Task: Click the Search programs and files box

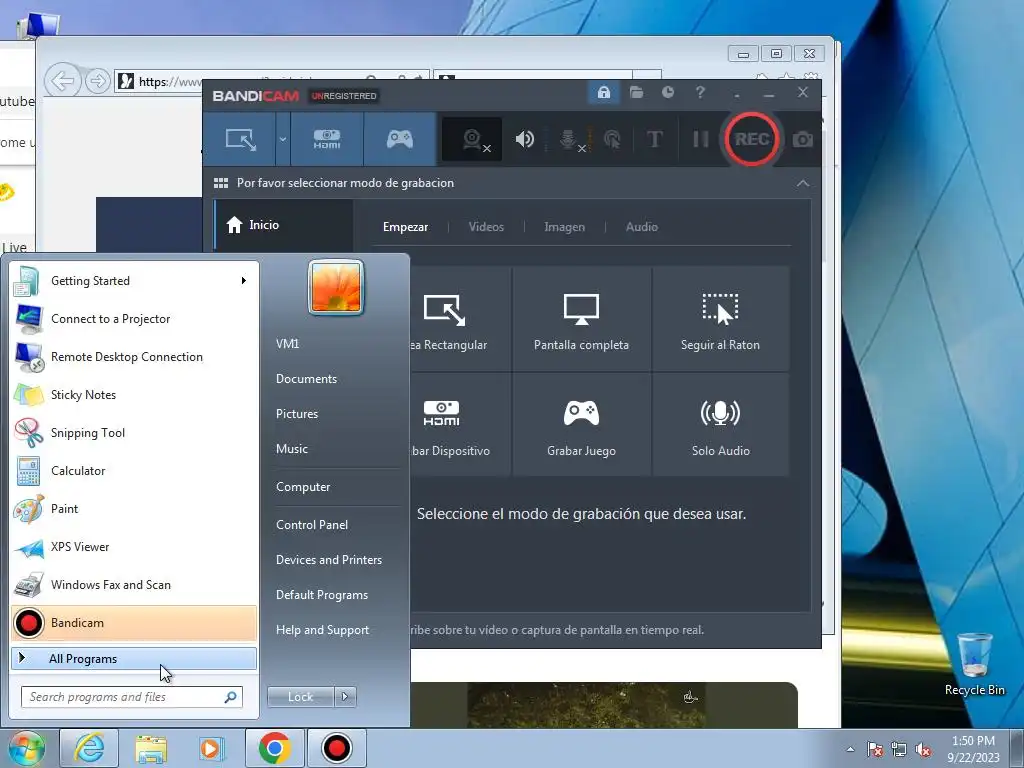Action: tap(132, 697)
